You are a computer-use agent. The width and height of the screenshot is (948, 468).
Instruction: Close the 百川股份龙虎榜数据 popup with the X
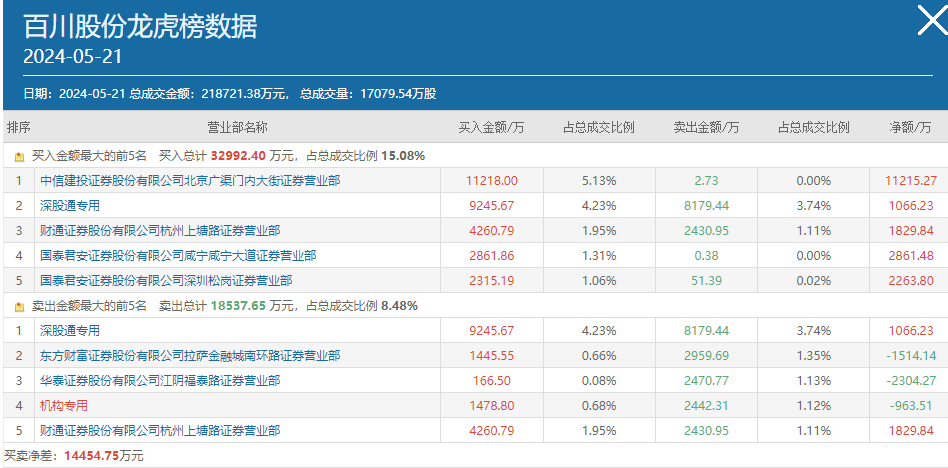(932, 21)
